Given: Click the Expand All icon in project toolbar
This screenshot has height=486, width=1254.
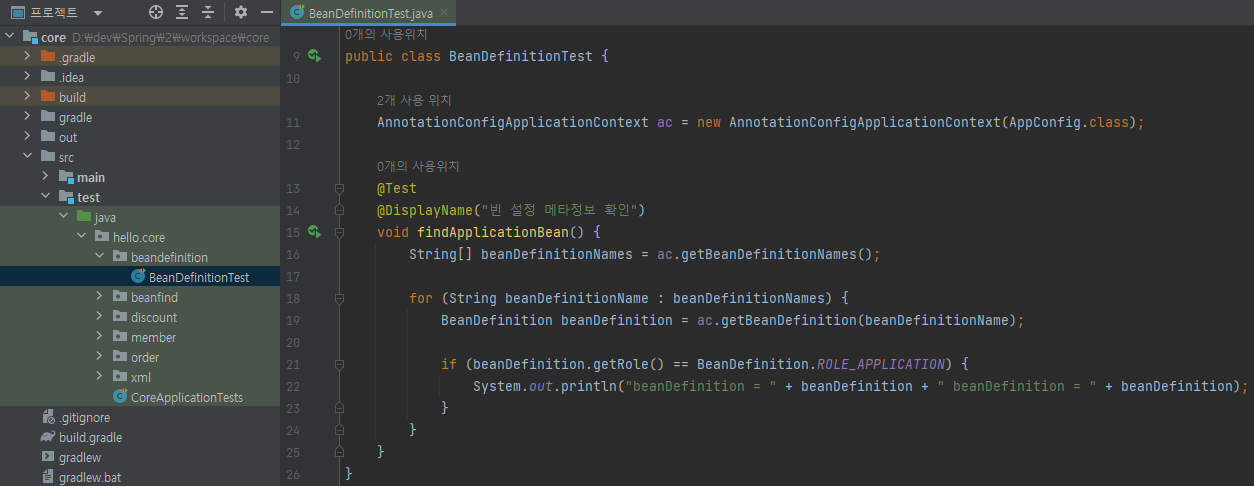Looking at the screenshot, I should coord(182,13).
